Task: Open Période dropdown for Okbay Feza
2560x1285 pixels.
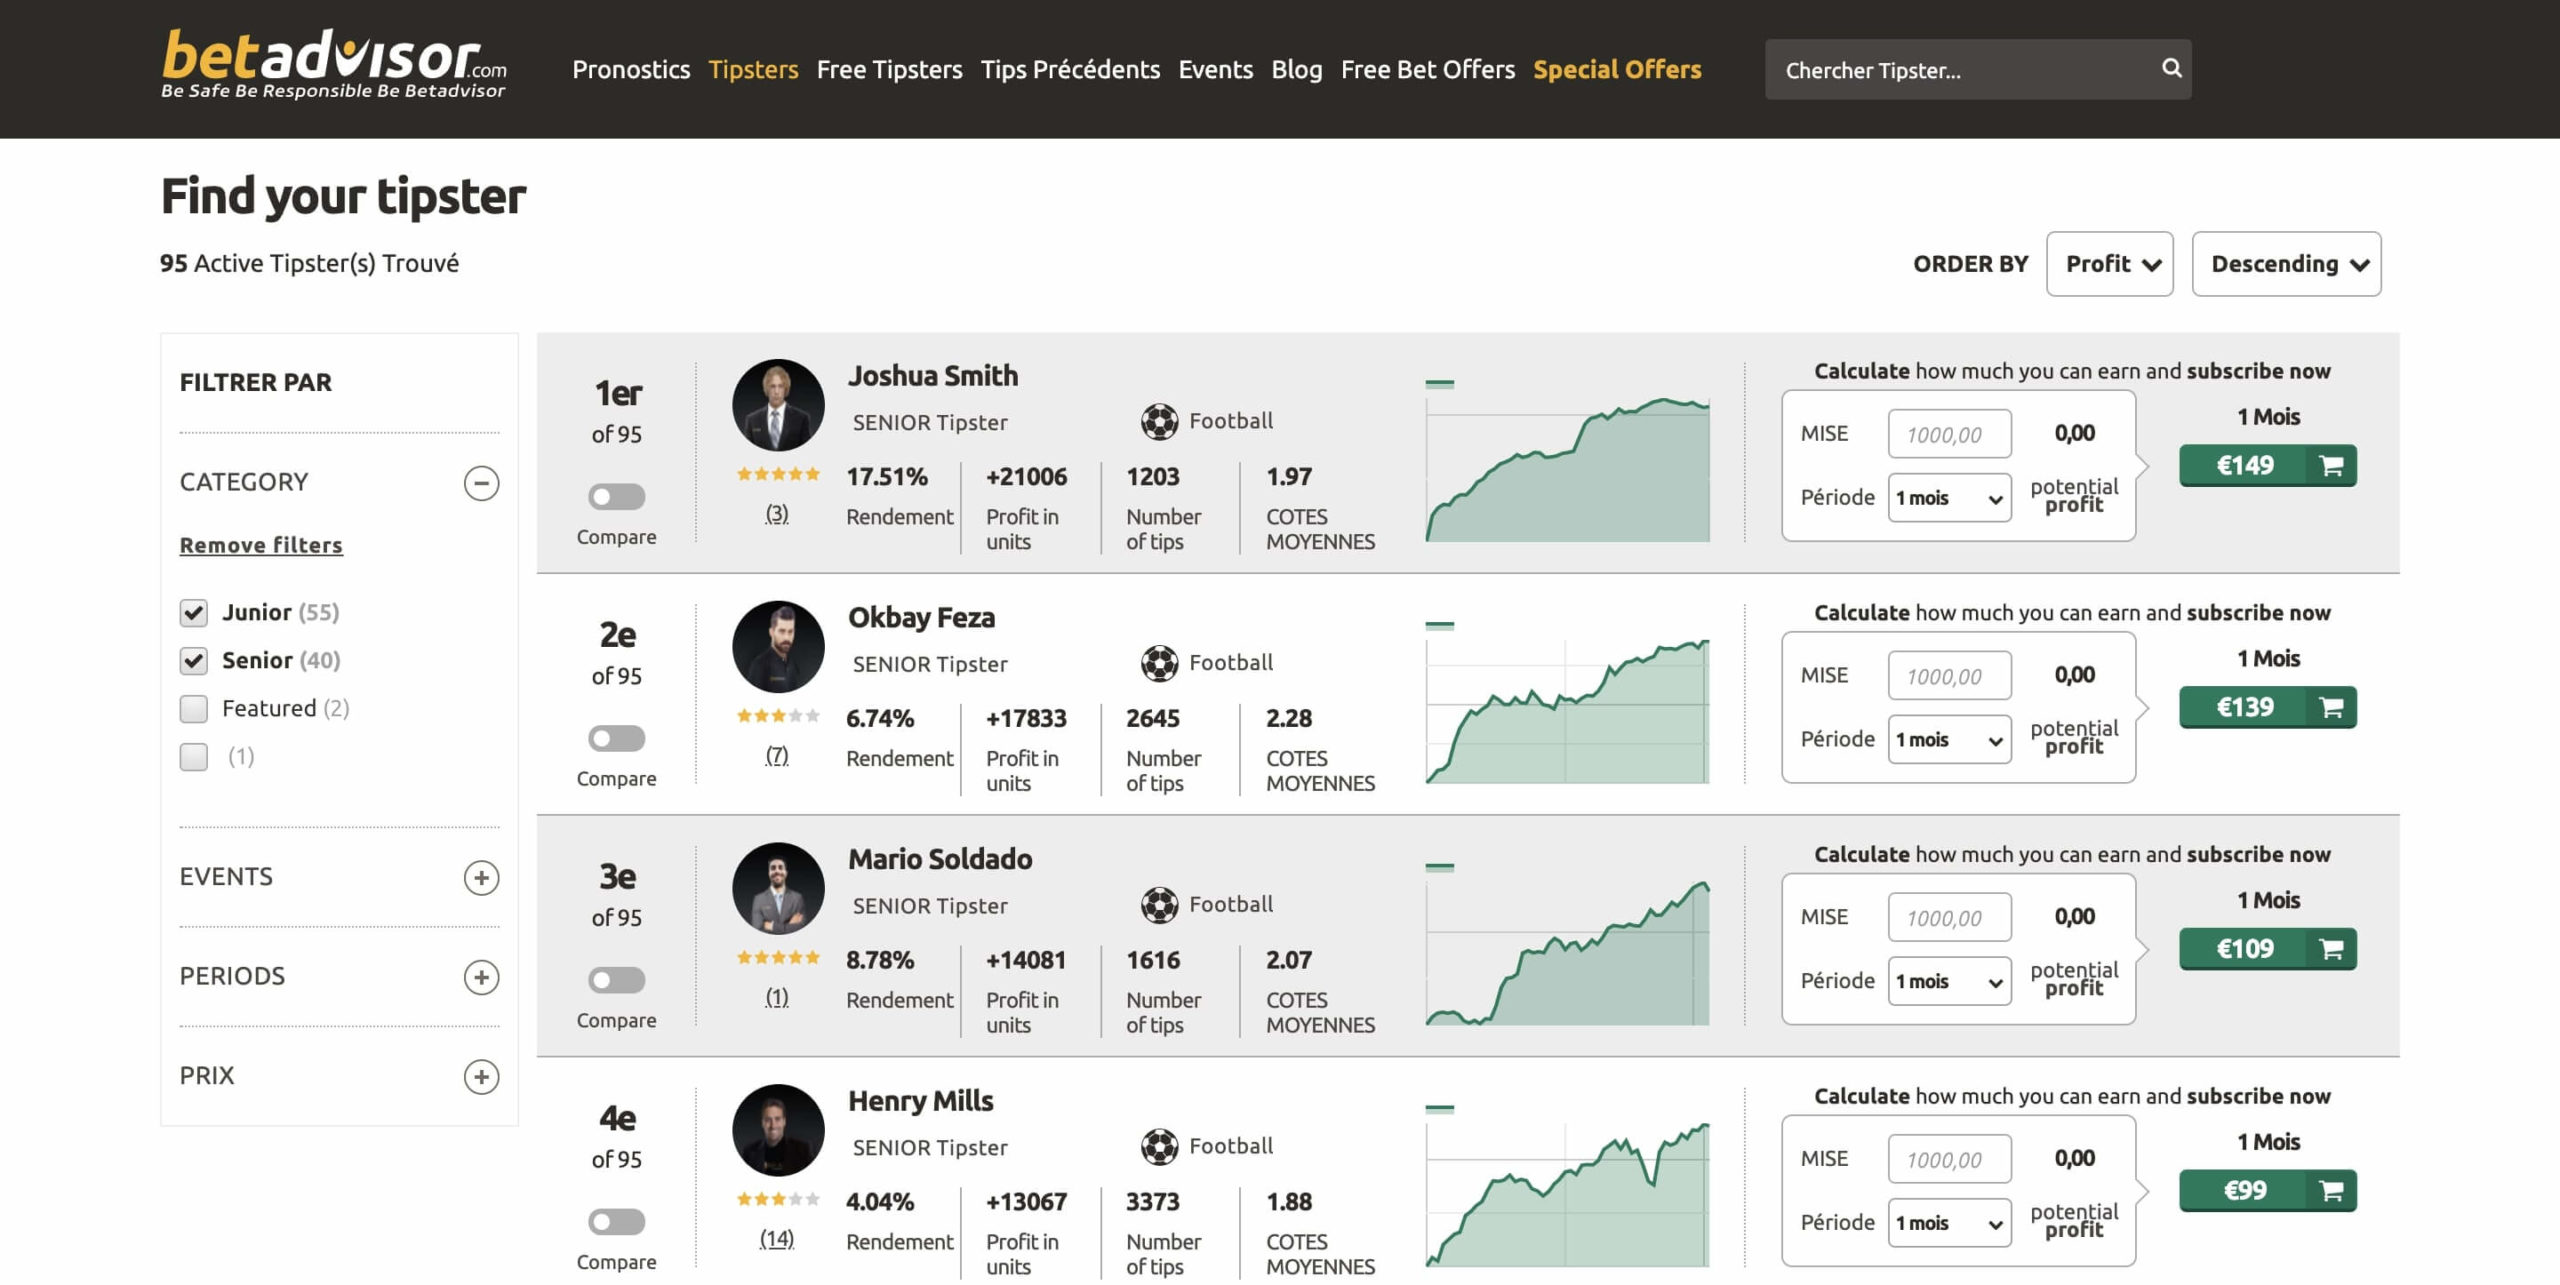Action: [1950, 740]
